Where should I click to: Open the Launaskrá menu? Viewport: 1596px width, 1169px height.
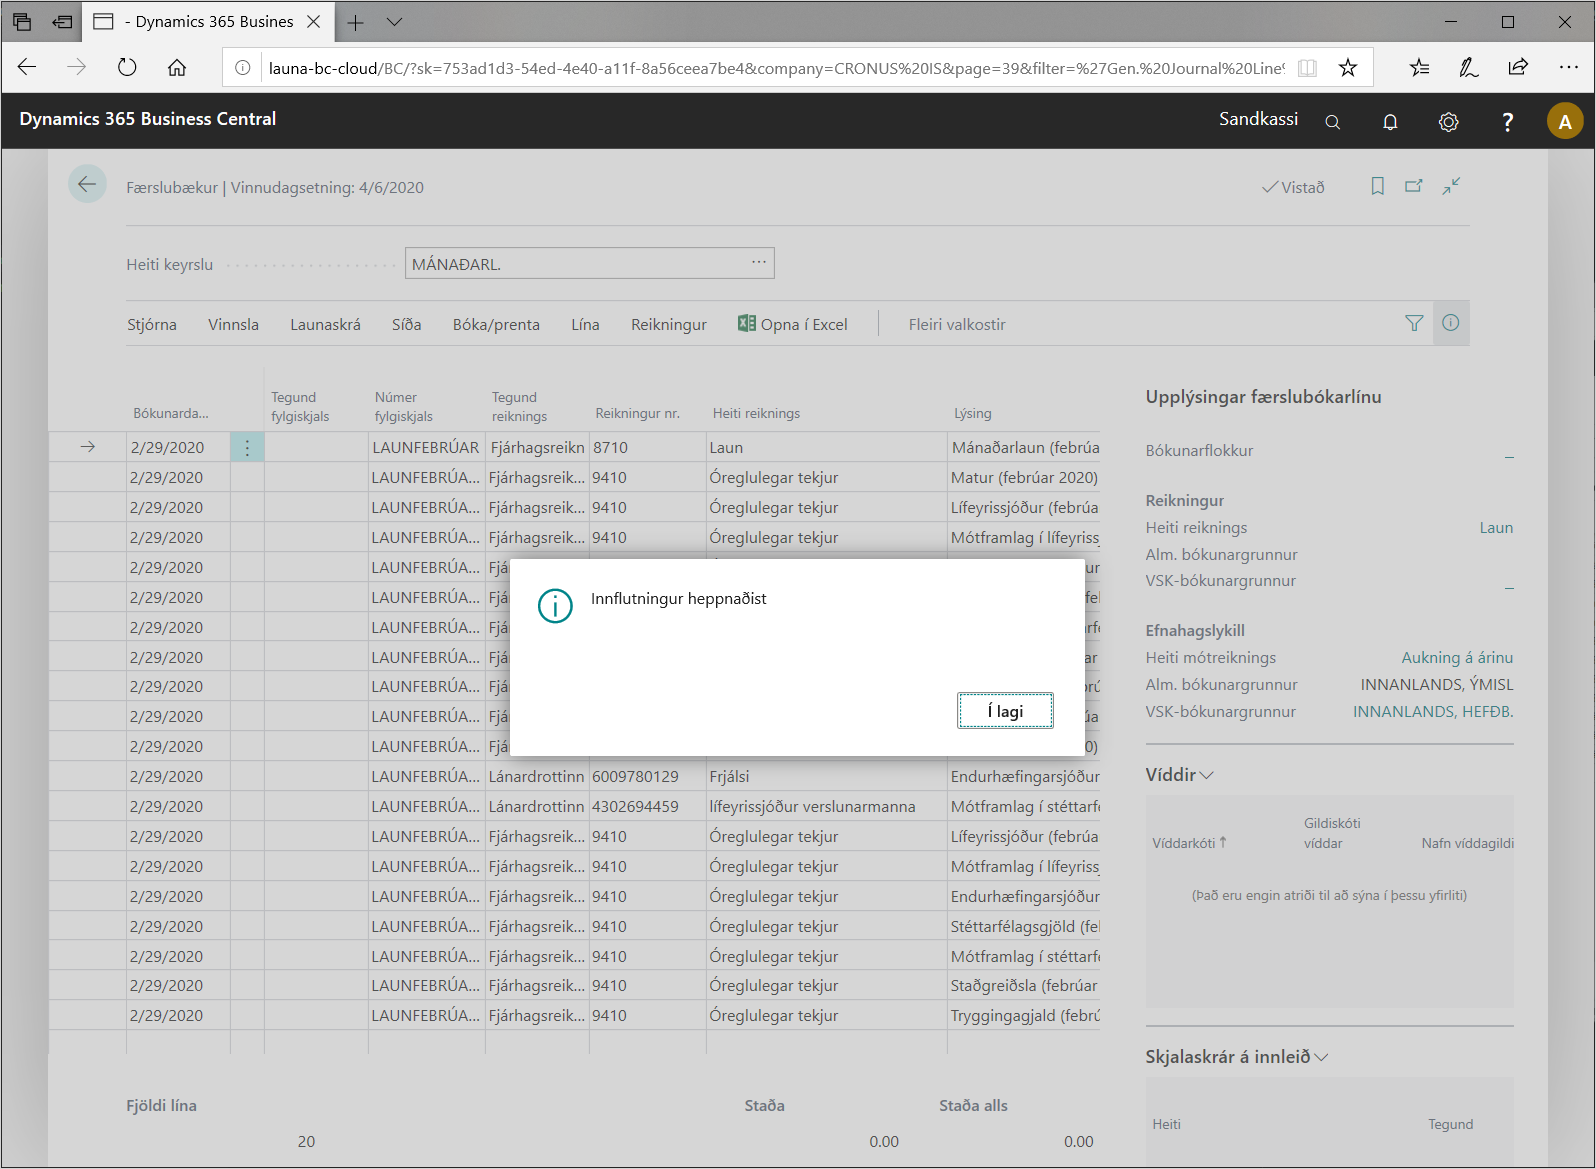325,325
